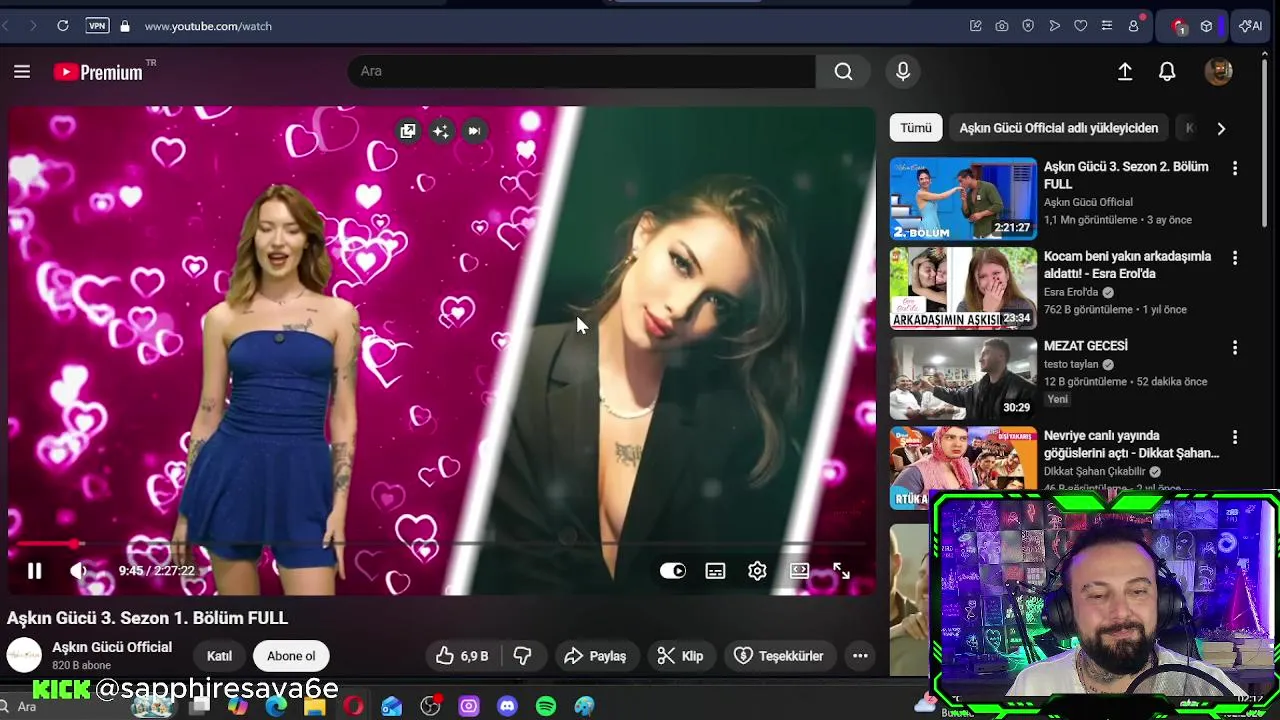Image resolution: width=1280 pixels, height=720 pixels.
Task: Open Discord from the taskbar
Action: point(507,706)
